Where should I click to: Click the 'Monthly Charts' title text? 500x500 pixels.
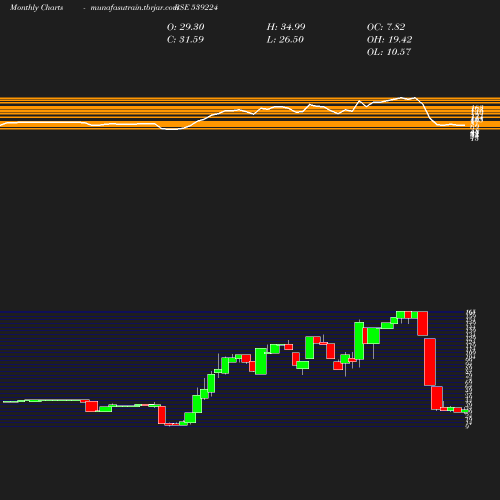pos(37,8)
